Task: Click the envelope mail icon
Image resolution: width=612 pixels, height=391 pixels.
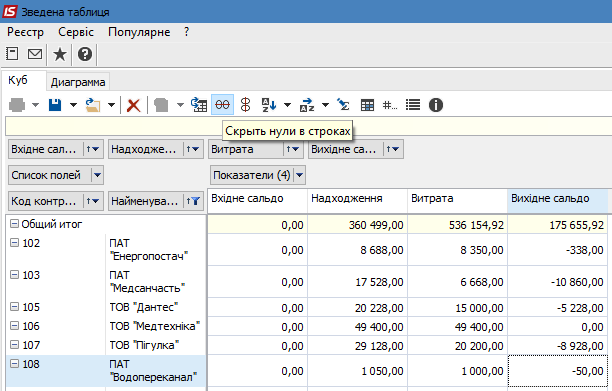Action: point(35,54)
